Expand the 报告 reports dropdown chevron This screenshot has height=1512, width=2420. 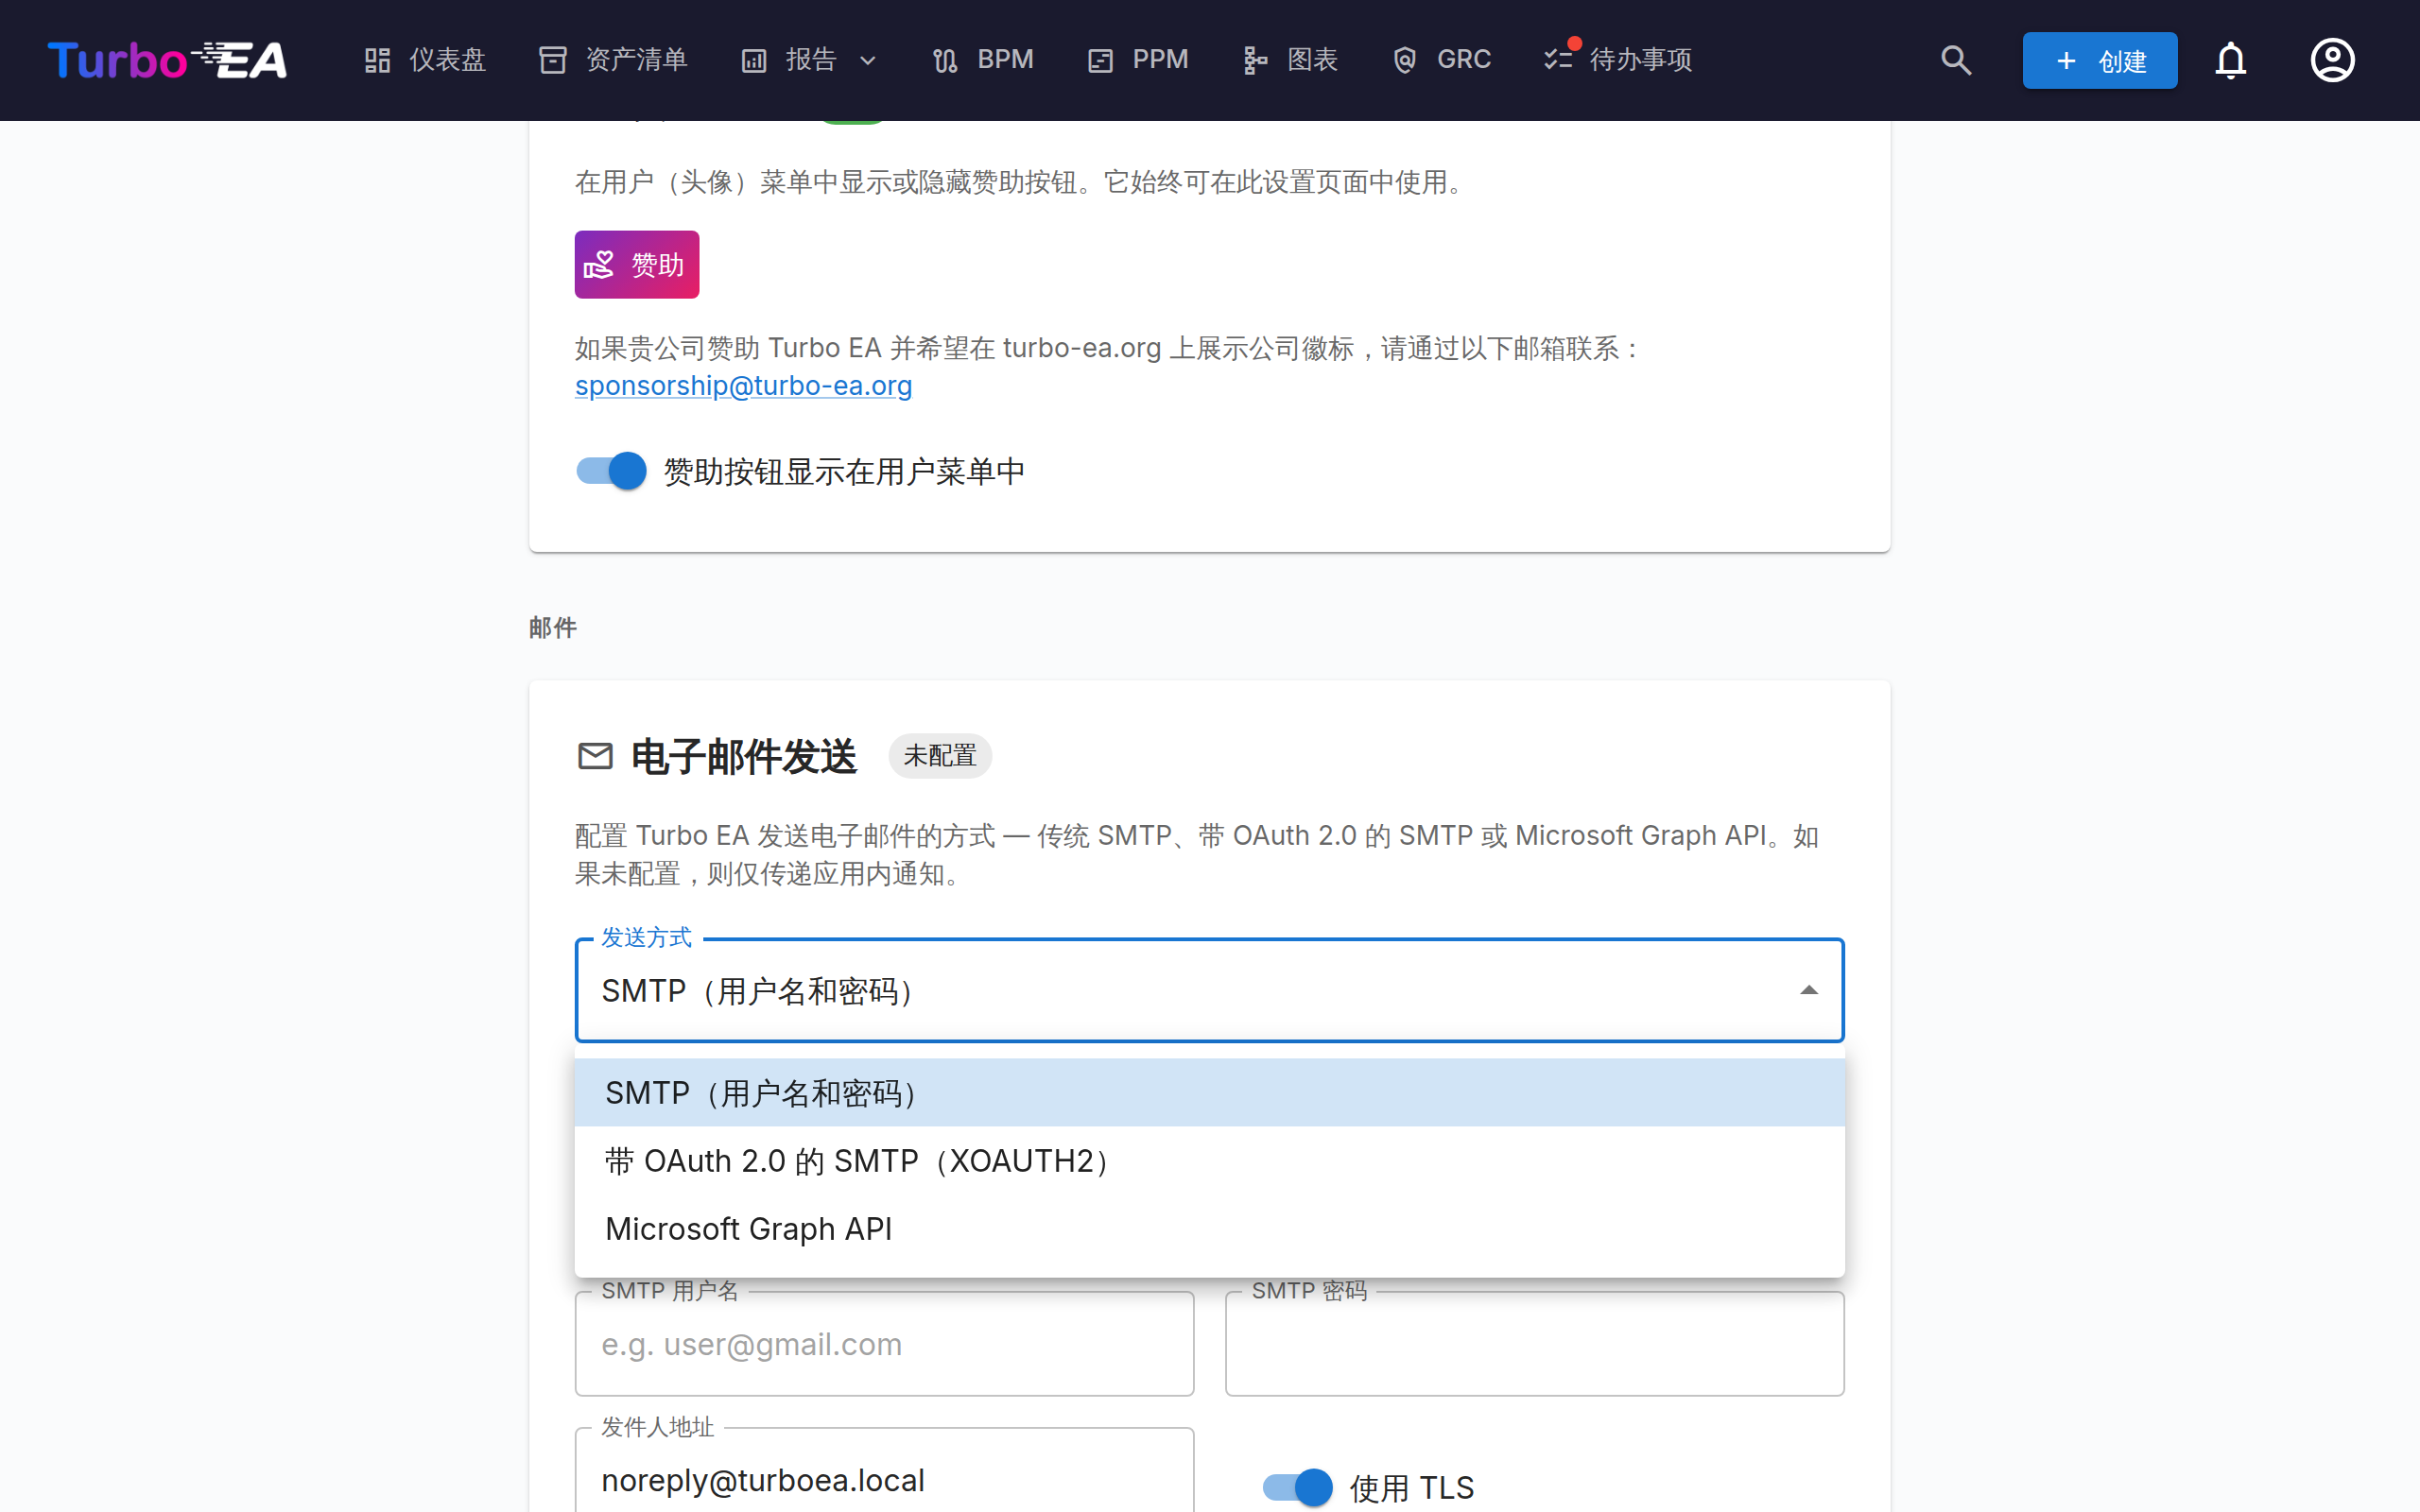click(868, 61)
